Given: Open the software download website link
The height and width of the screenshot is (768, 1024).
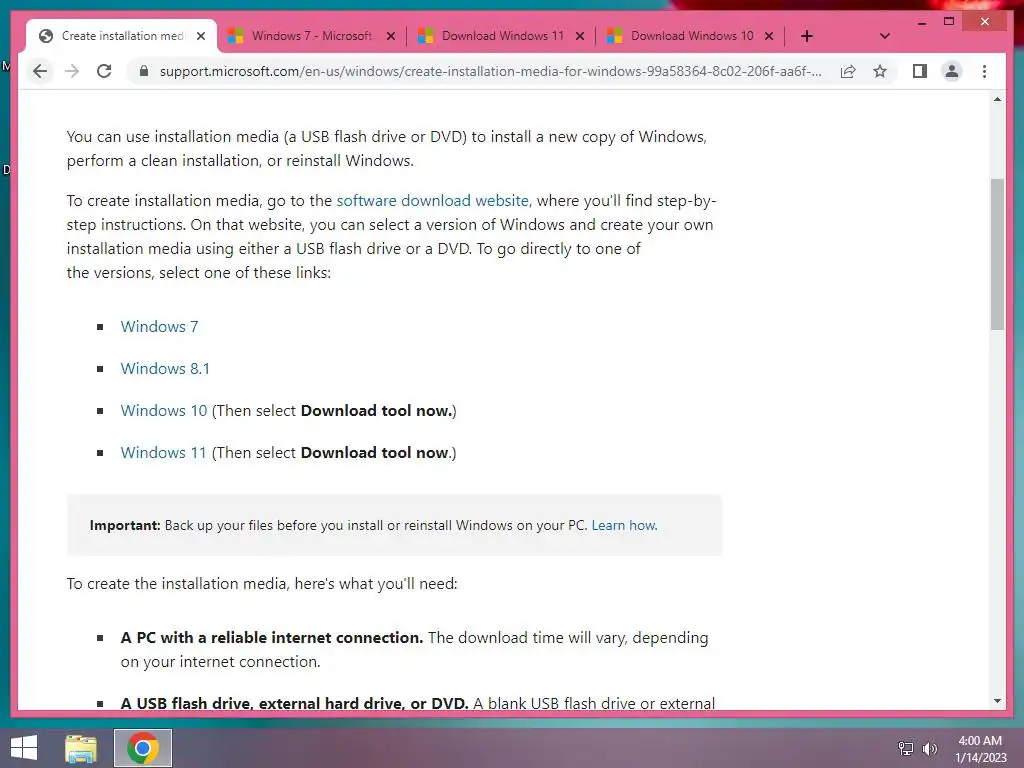Looking at the screenshot, I should (x=432, y=200).
